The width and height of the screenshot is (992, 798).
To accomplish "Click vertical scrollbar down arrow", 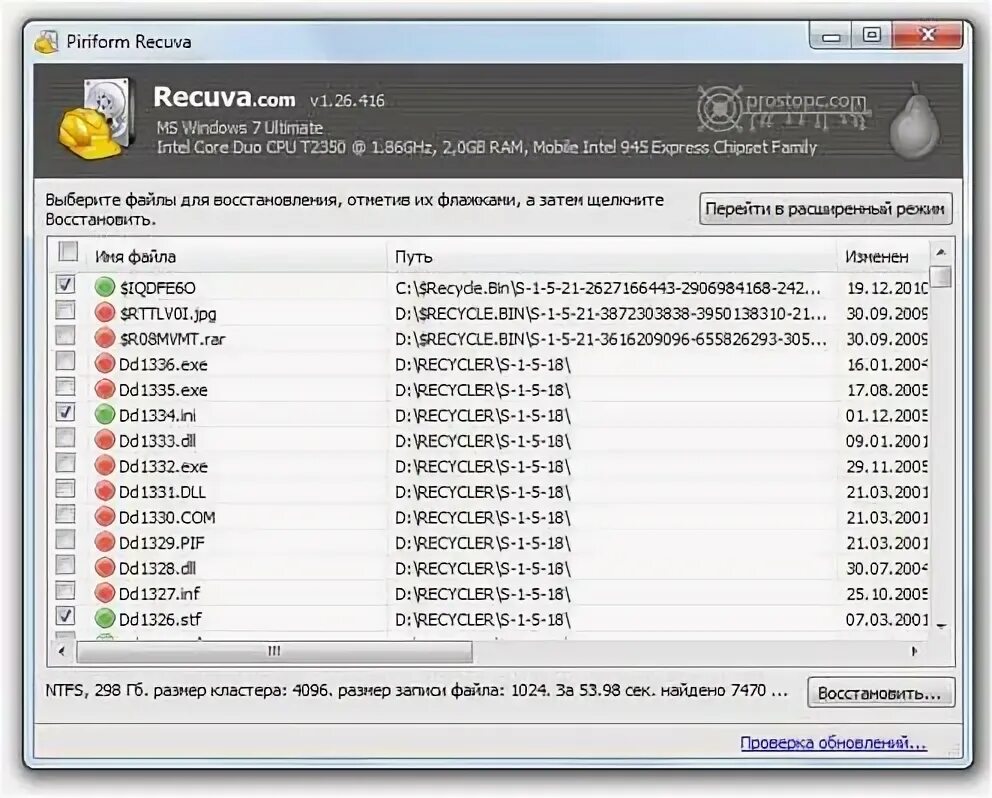I will (x=941, y=626).
